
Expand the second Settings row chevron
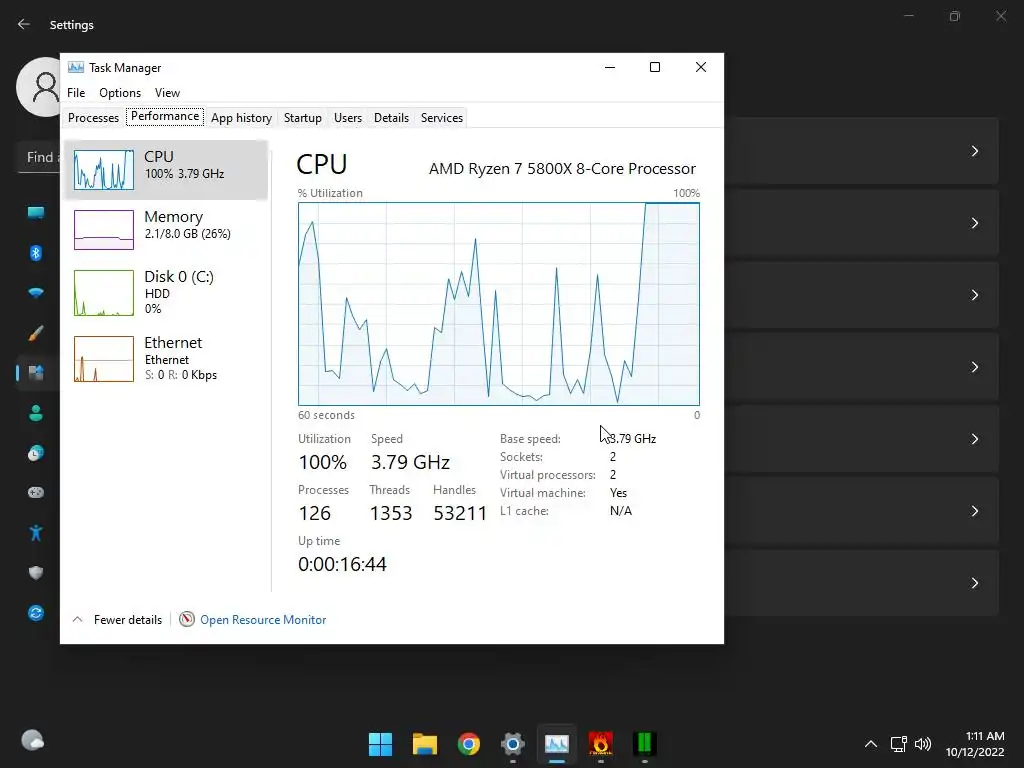[x=974, y=223]
